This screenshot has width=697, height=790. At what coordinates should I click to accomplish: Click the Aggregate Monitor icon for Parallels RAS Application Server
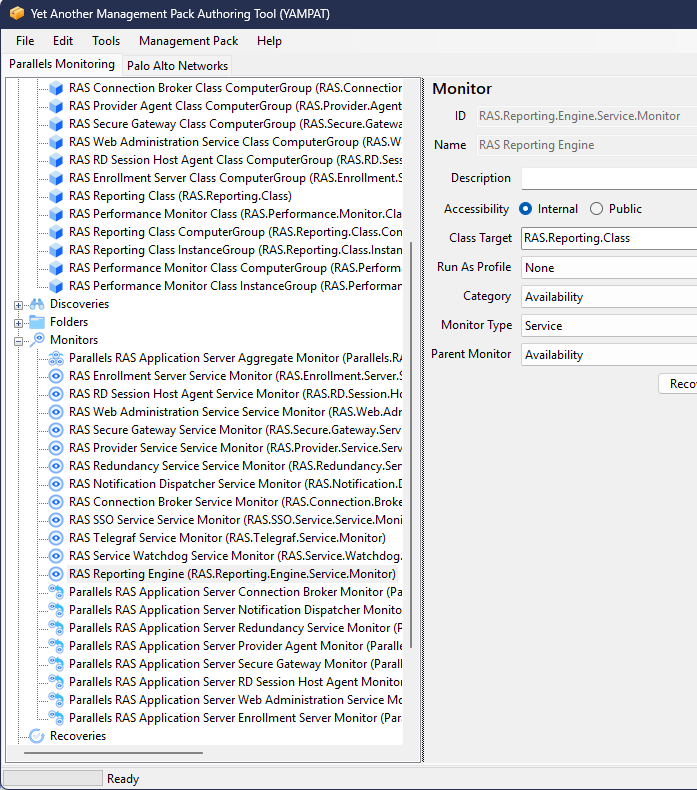(57, 358)
